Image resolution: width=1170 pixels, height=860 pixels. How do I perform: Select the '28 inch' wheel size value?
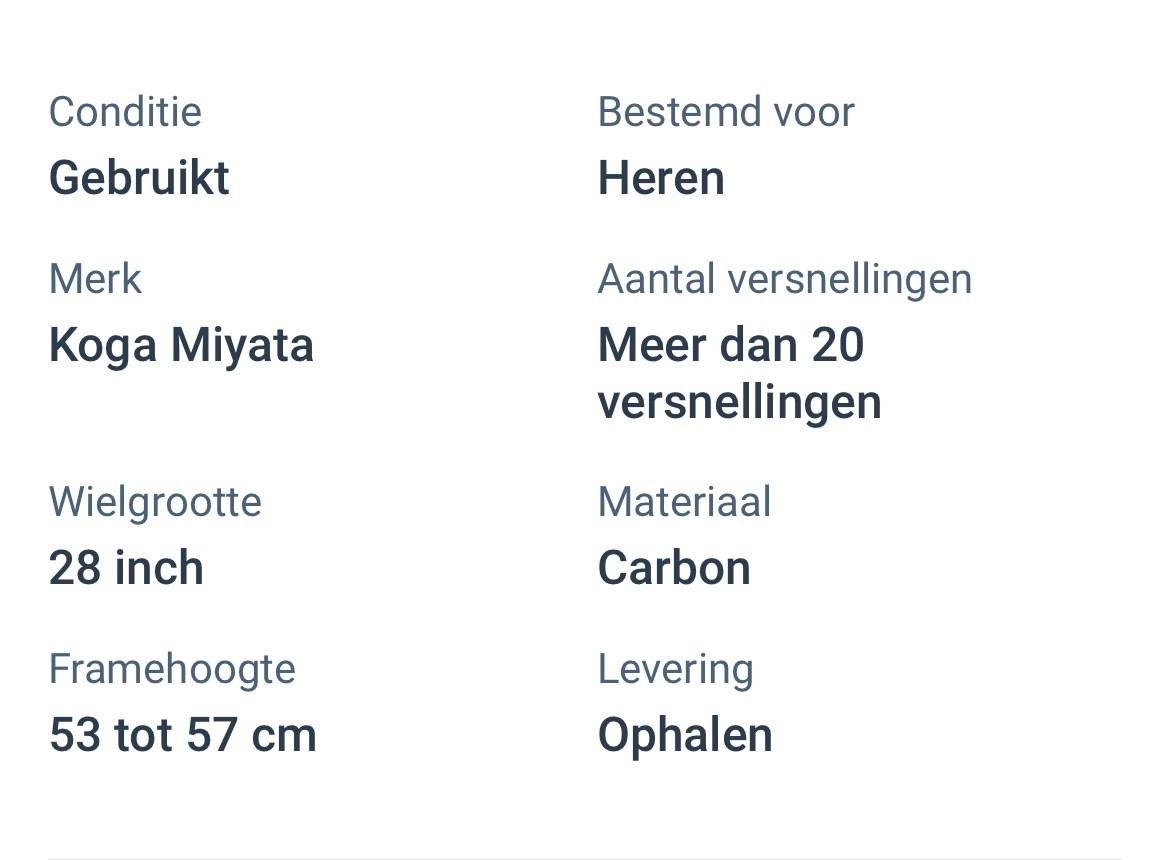[x=126, y=569]
